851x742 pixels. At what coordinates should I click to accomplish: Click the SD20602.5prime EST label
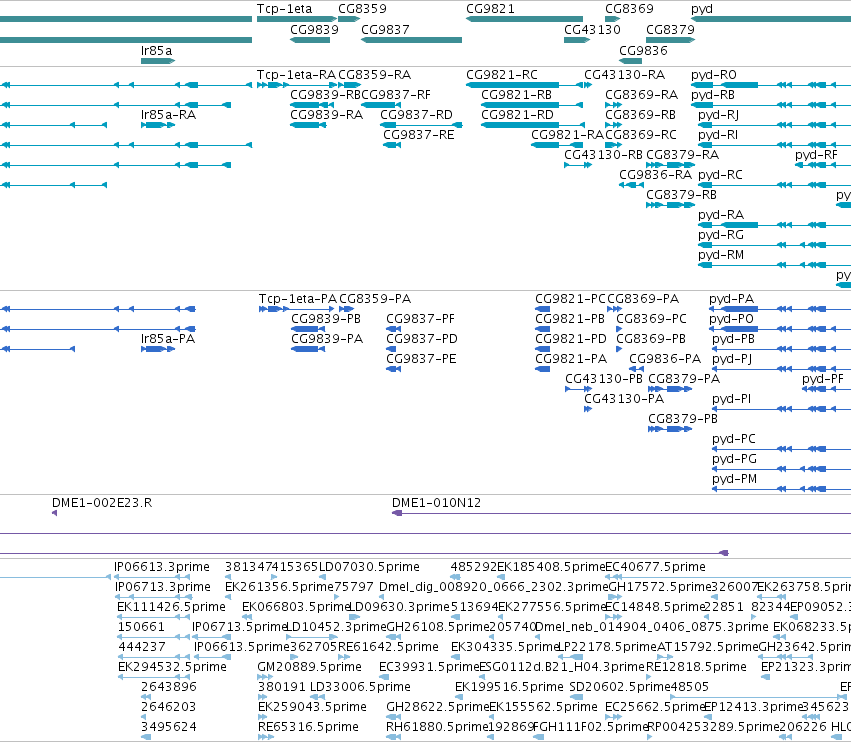pos(621,687)
